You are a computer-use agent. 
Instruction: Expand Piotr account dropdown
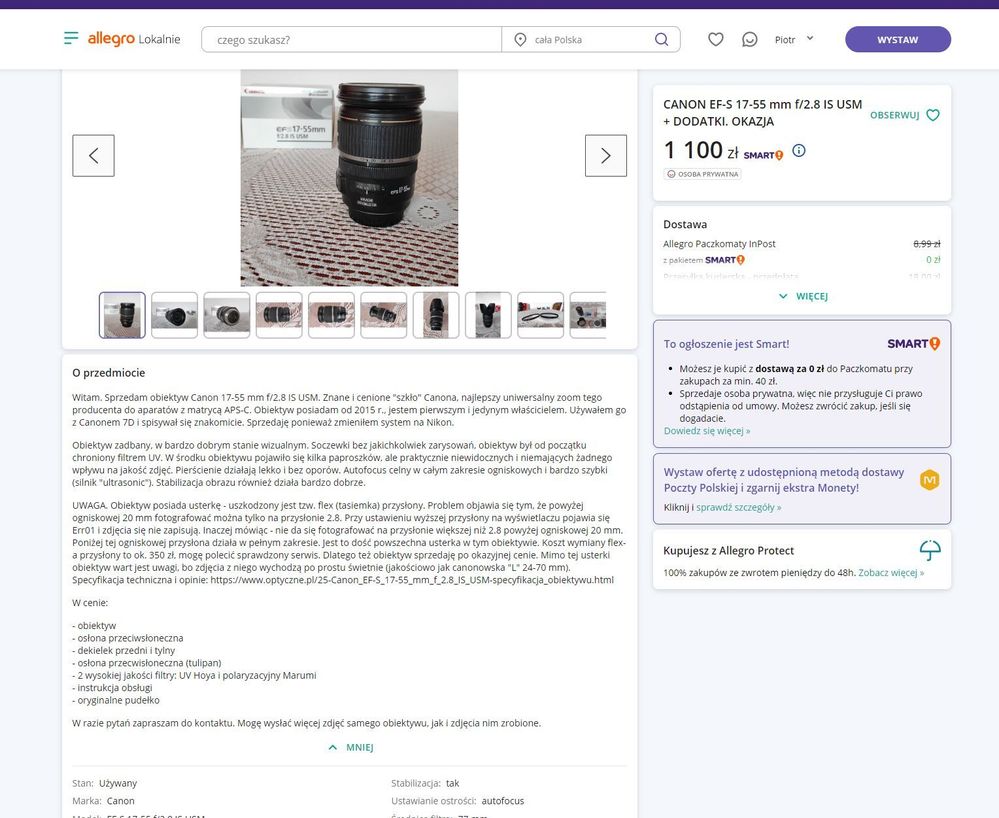(x=794, y=40)
